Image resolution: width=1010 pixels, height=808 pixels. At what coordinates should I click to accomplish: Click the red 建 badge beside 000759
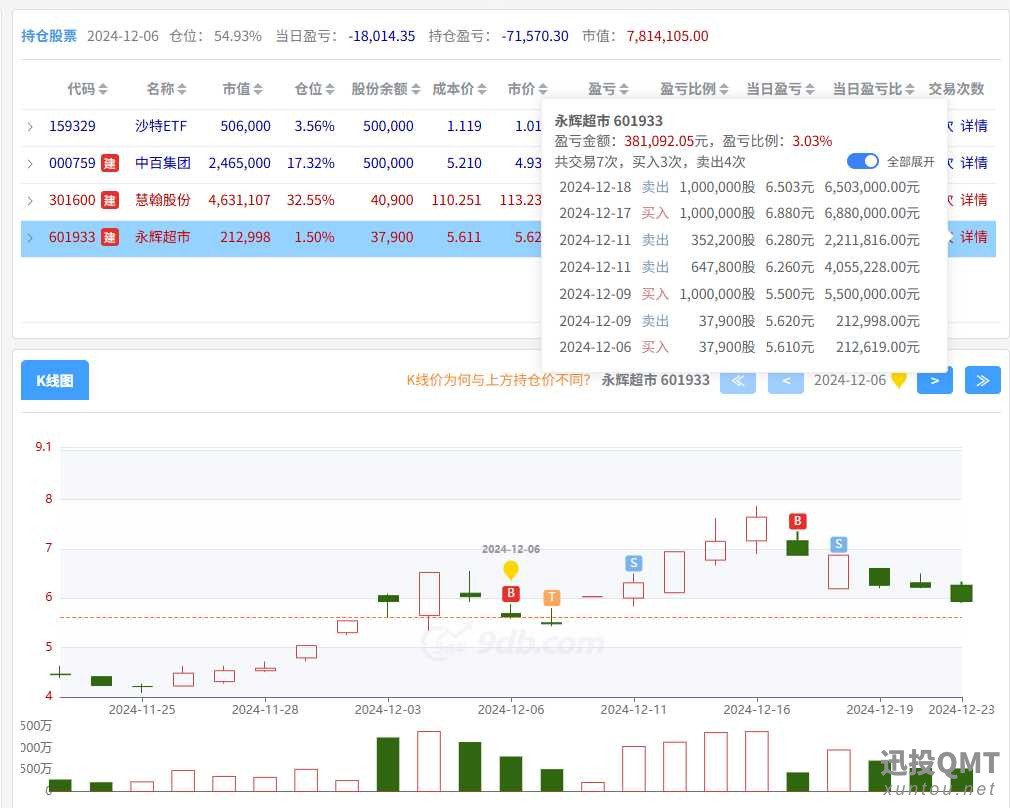click(110, 164)
